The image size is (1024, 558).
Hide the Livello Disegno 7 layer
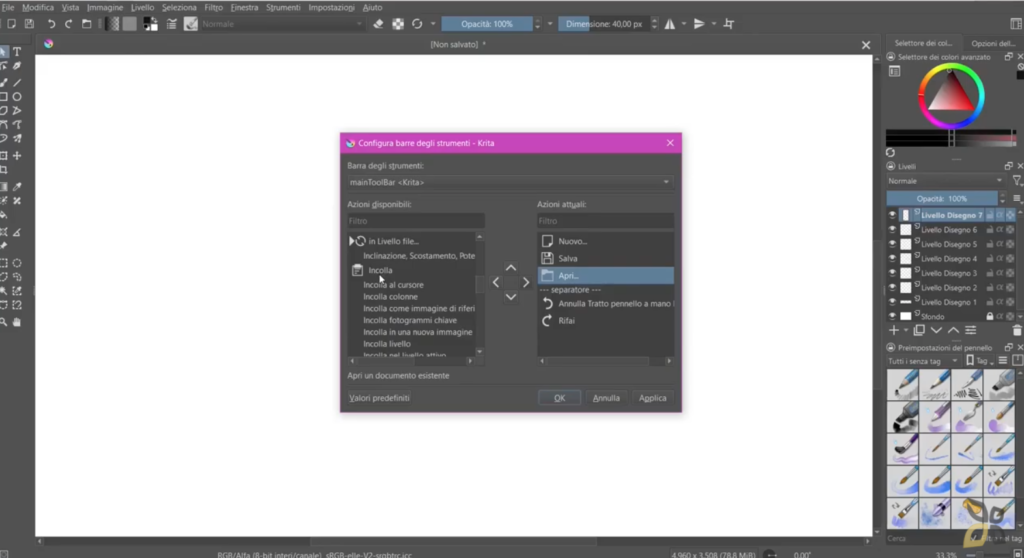[x=892, y=215]
